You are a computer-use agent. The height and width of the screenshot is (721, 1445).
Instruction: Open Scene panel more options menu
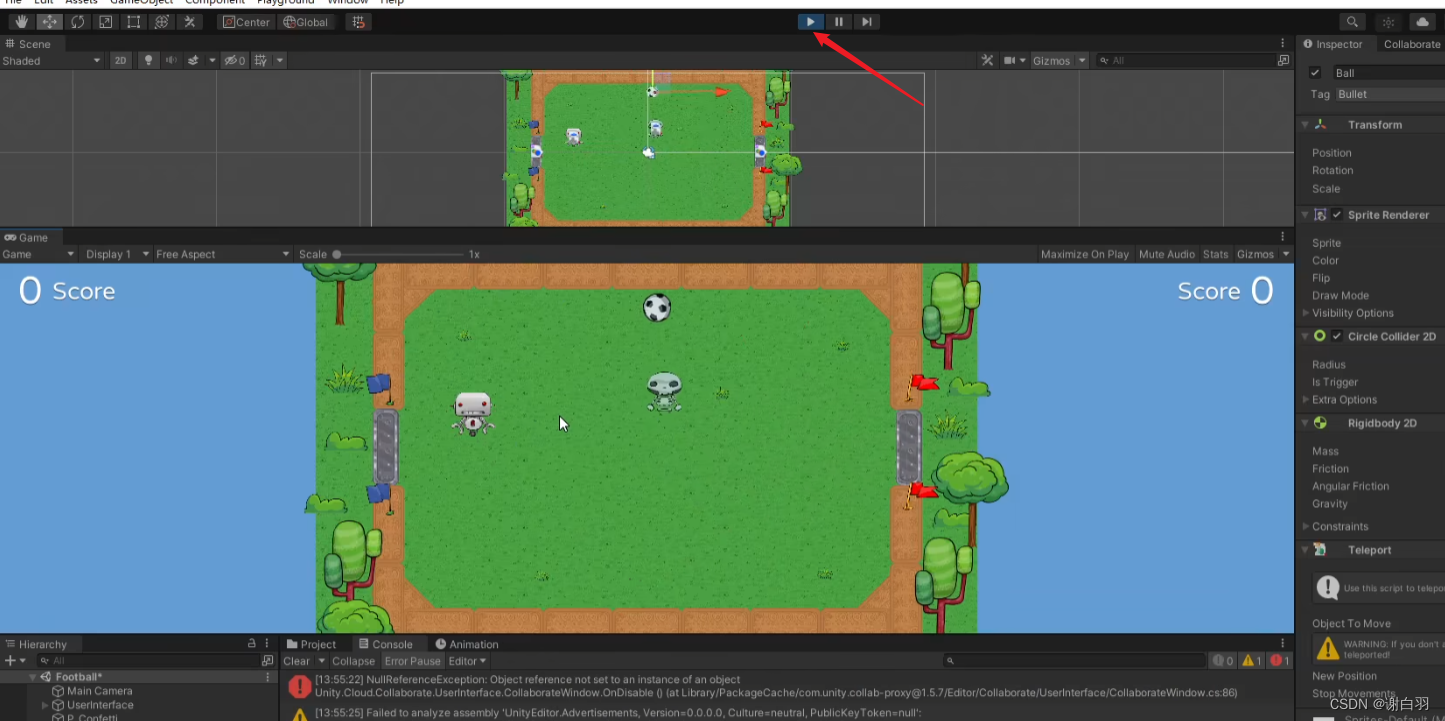1283,43
